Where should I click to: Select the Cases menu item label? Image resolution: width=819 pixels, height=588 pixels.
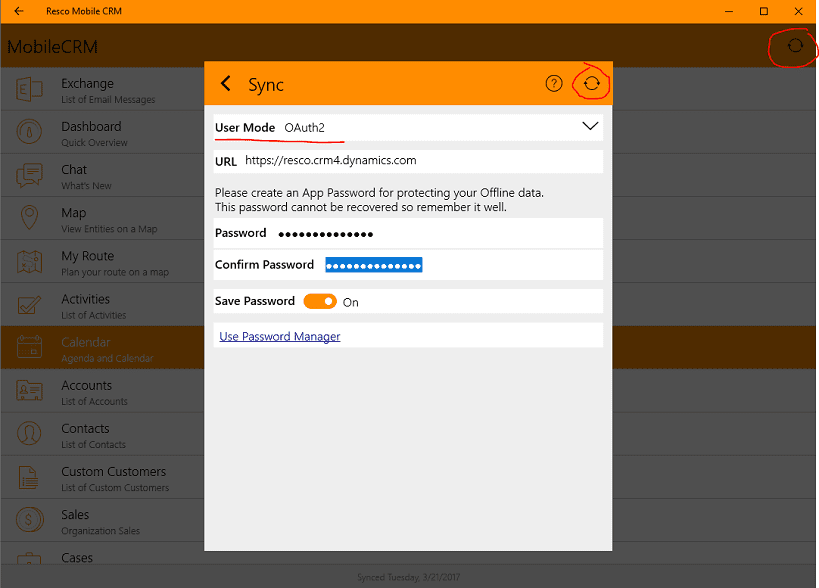(77, 558)
